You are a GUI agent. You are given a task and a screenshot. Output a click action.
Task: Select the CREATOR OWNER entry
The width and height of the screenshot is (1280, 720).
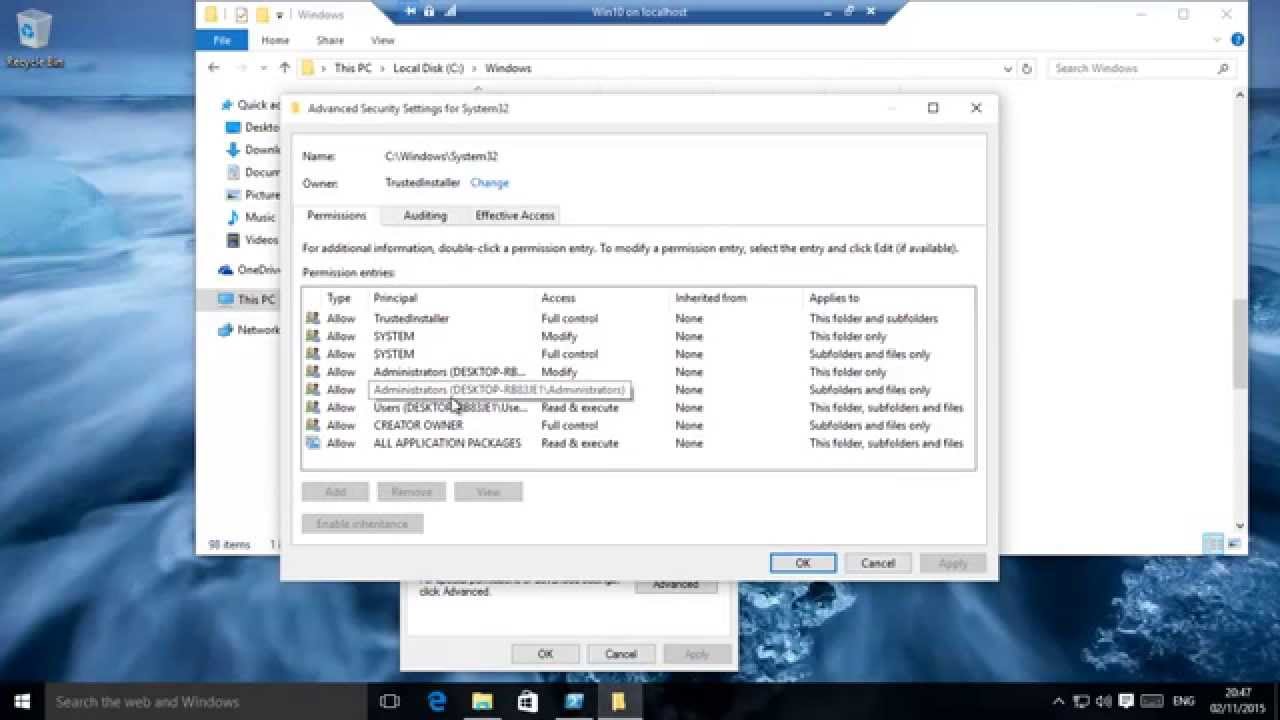638,426
